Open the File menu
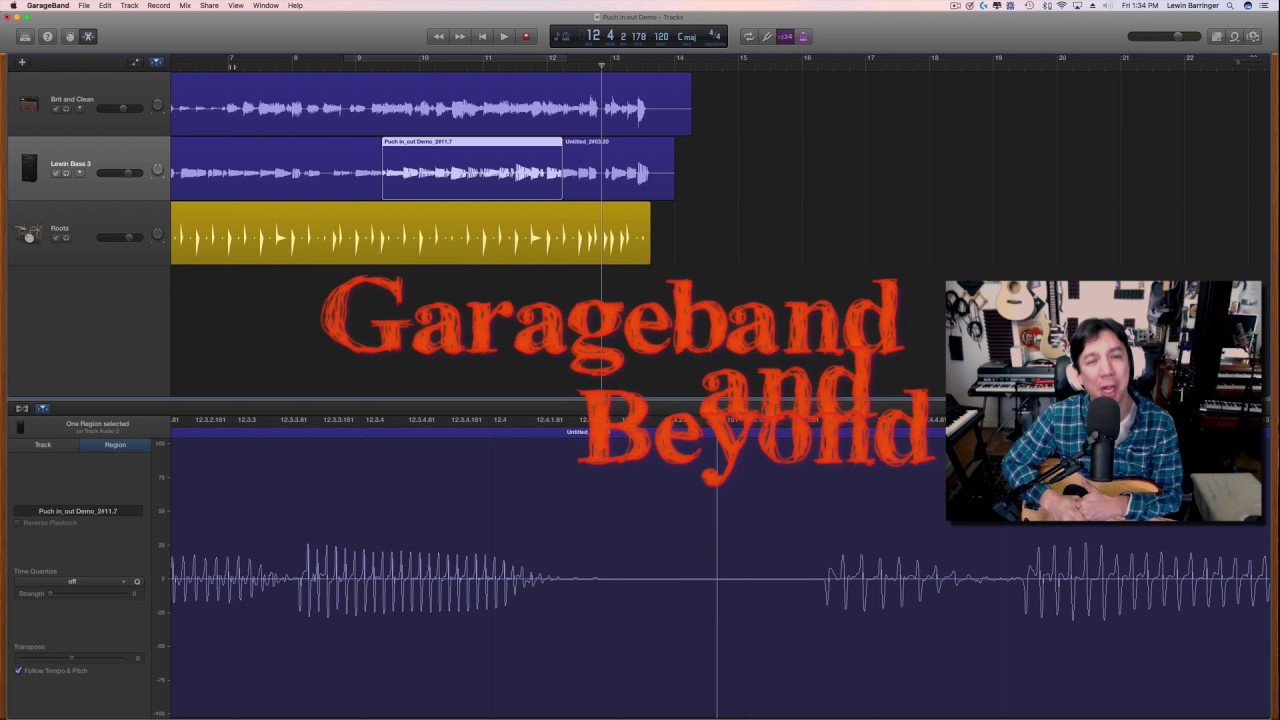The height and width of the screenshot is (720, 1280). pyautogui.click(x=84, y=6)
